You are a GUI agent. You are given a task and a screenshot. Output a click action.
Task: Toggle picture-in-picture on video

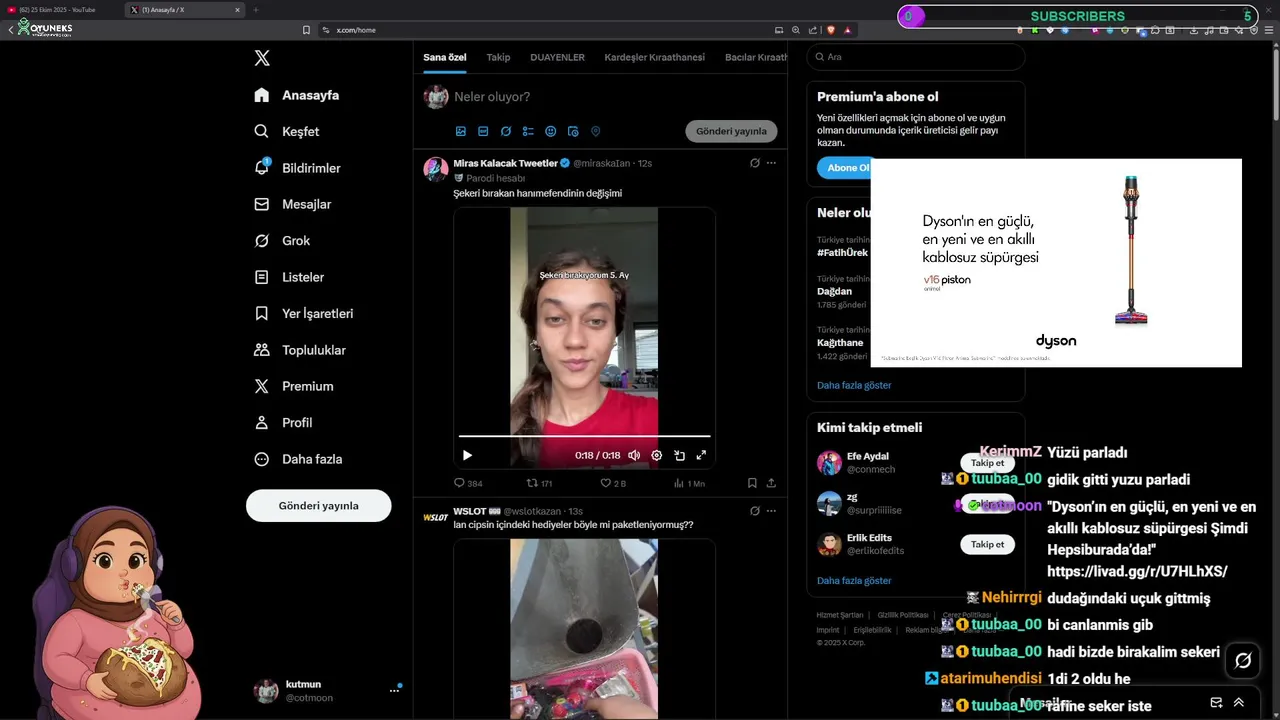click(679, 455)
